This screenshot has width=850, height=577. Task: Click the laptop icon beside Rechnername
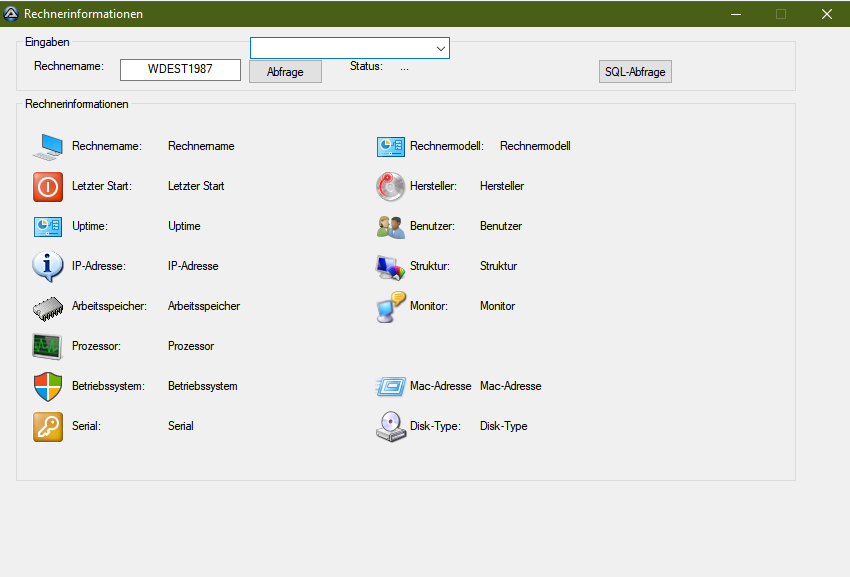[48, 147]
